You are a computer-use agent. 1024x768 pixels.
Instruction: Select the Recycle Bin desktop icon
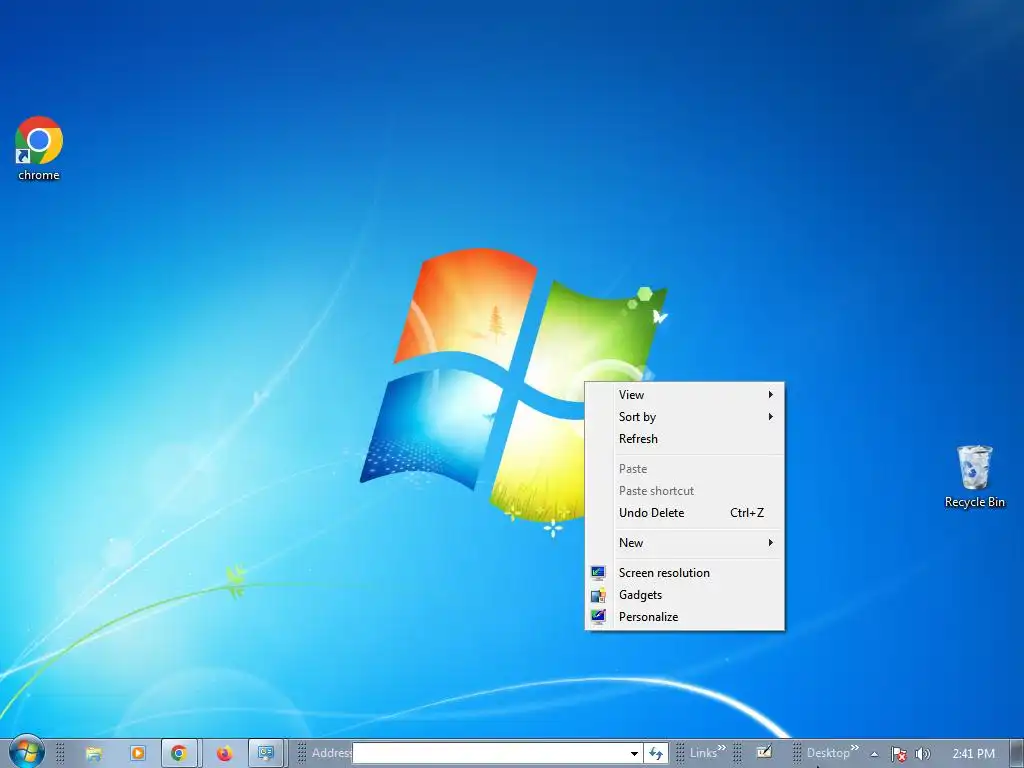point(974,477)
